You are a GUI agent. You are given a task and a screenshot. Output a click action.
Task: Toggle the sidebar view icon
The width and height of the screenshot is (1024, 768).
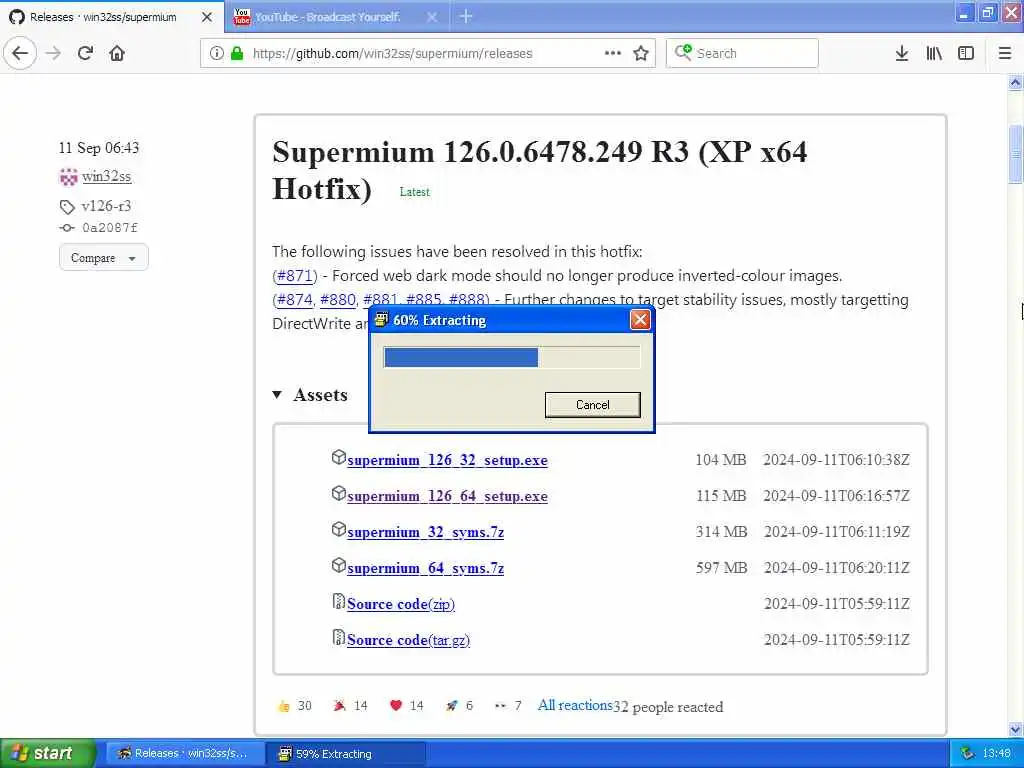pyautogui.click(x=966, y=53)
